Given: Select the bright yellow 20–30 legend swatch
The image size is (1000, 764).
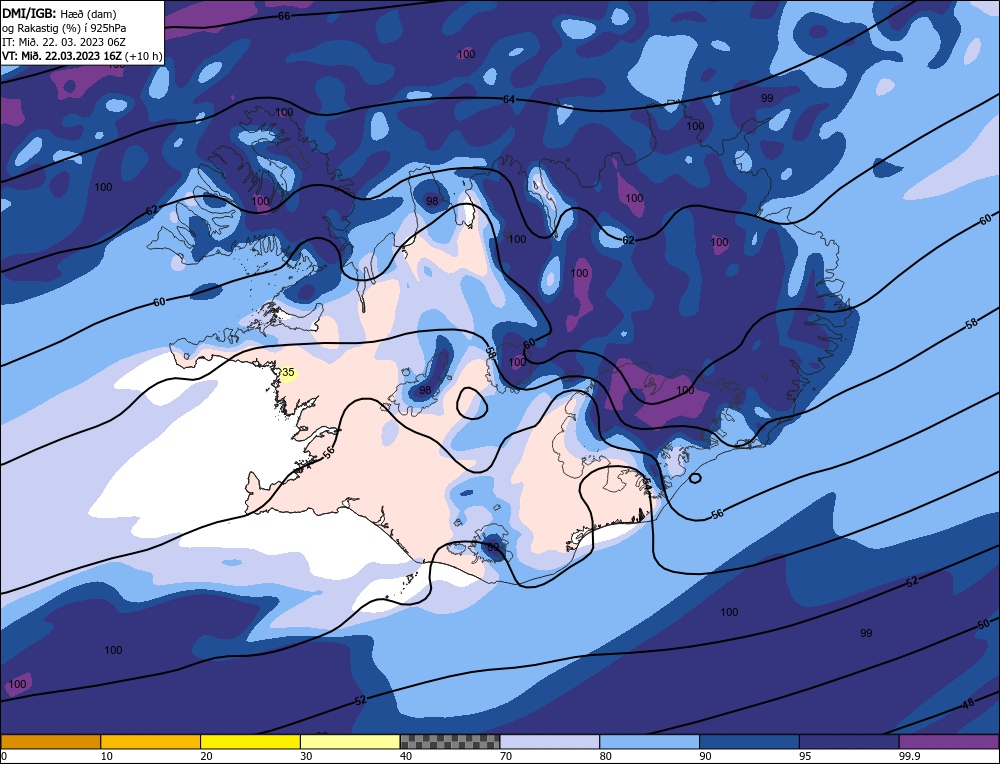Looking at the screenshot, I should pos(250,741).
